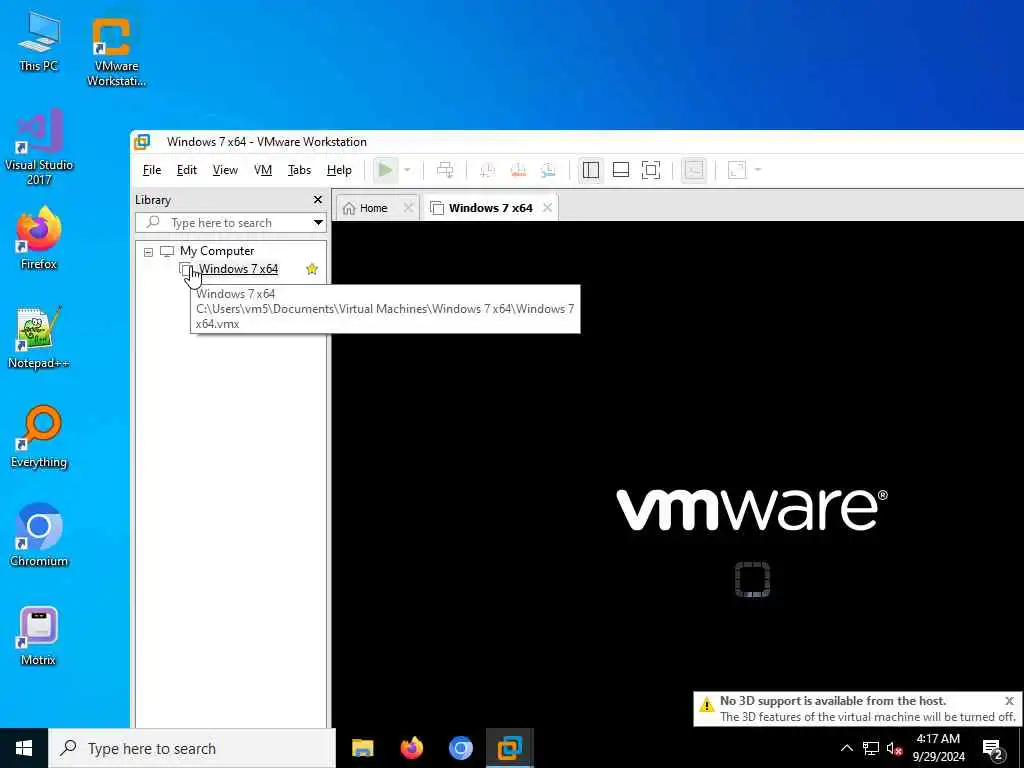
Task: Open the VM menu
Action: [x=263, y=170]
